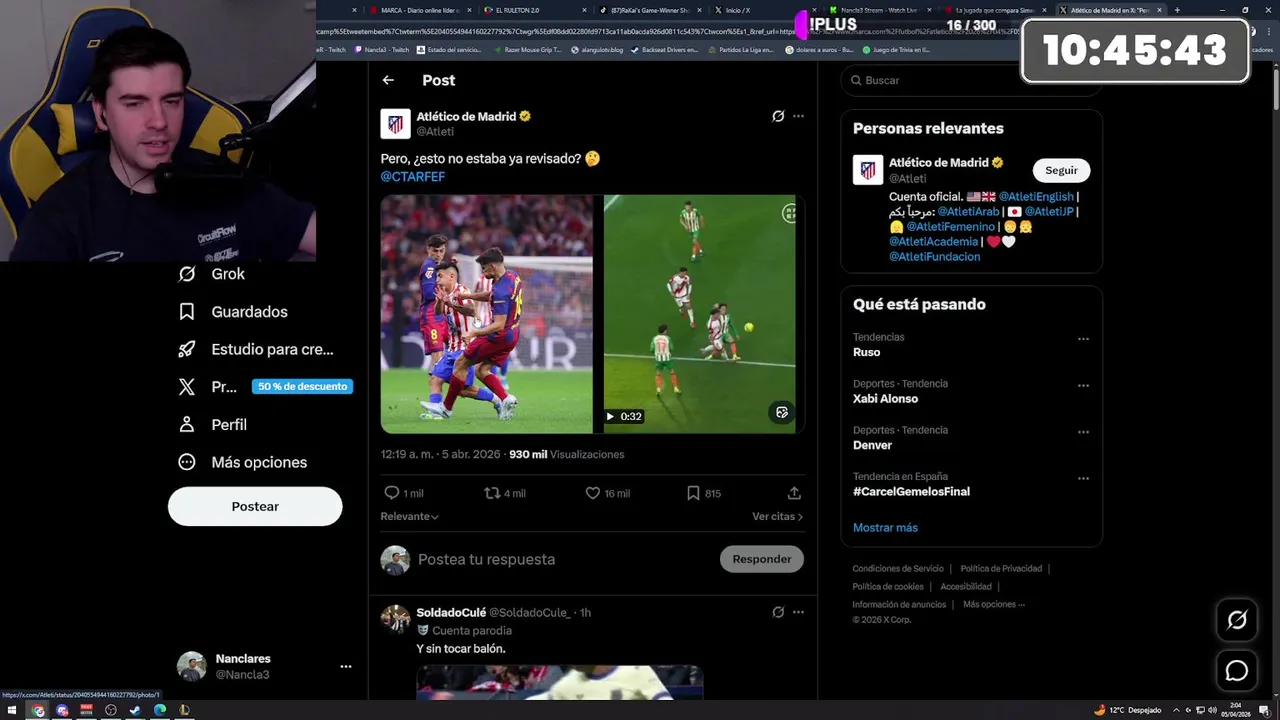Open Grok from the sidebar

click(x=212, y=274)
